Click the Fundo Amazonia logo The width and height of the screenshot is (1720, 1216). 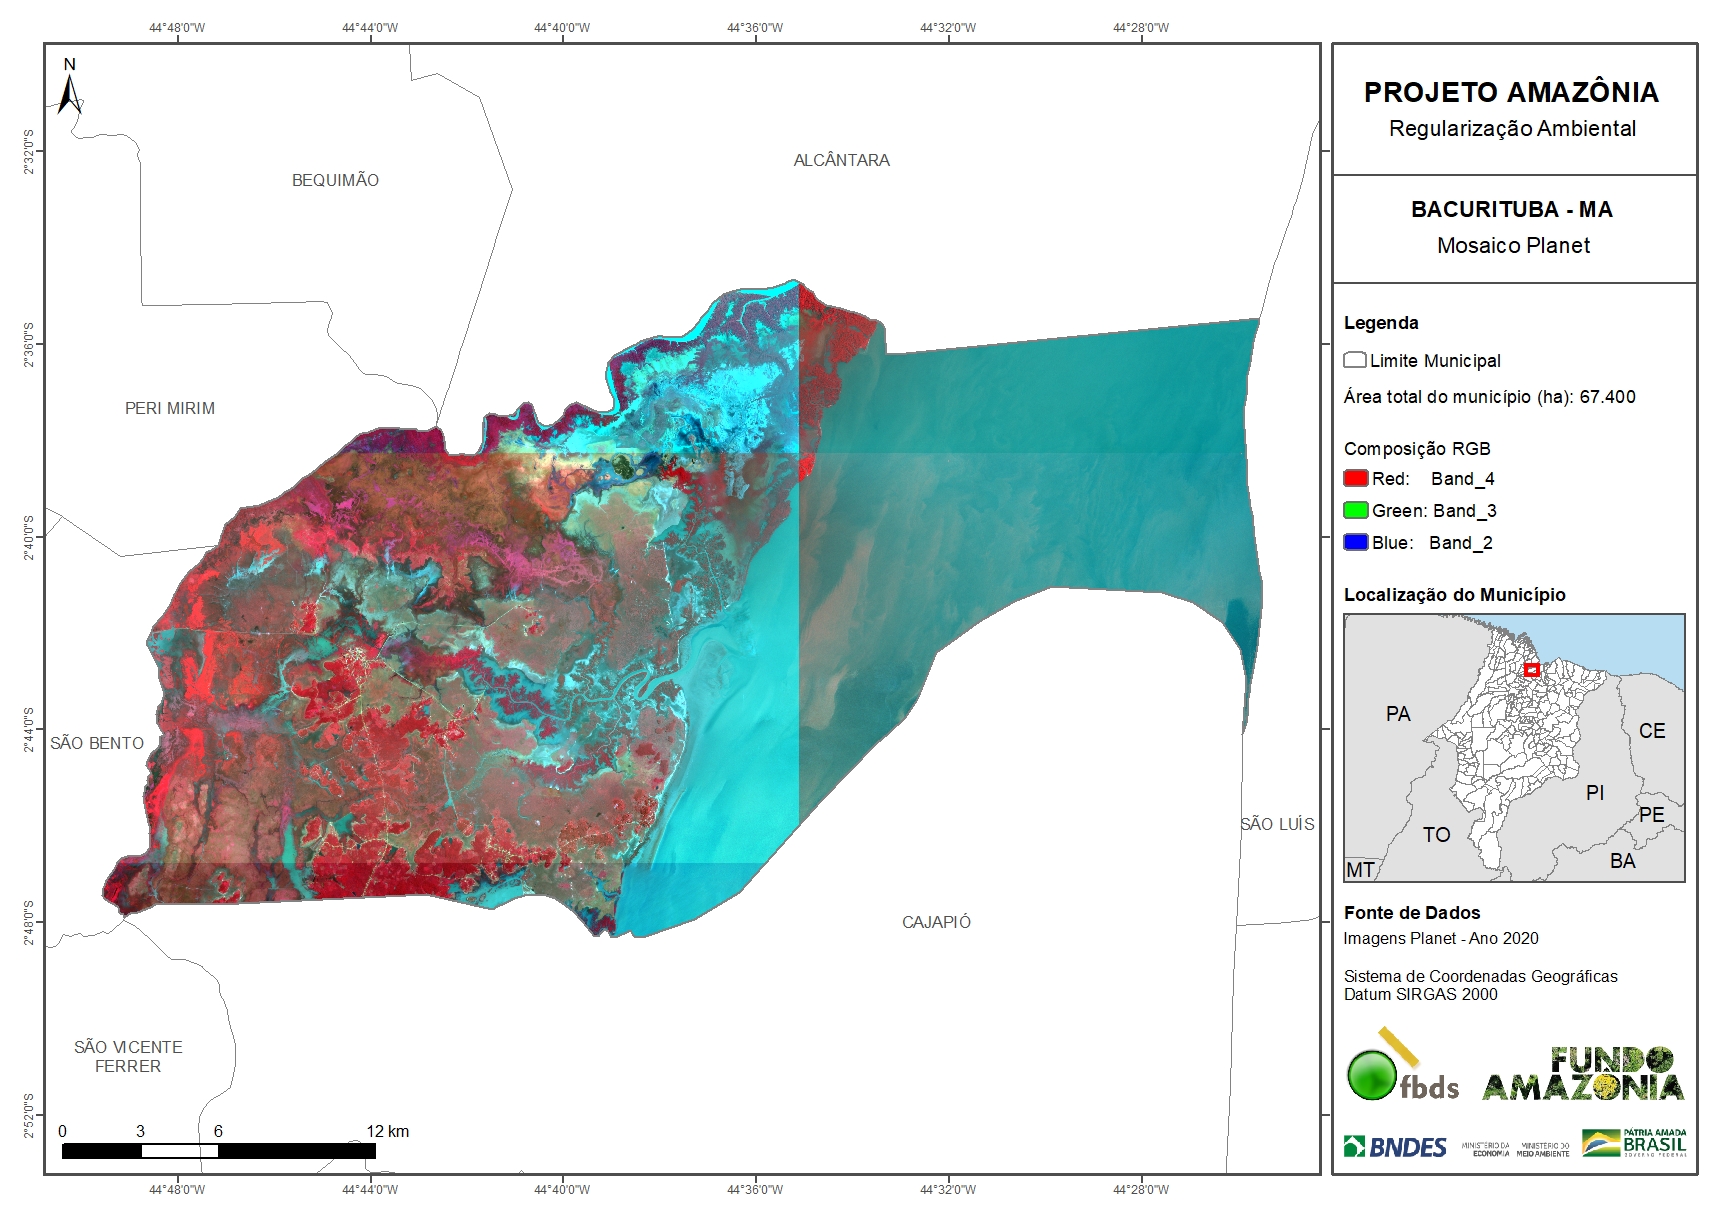1583,1074
